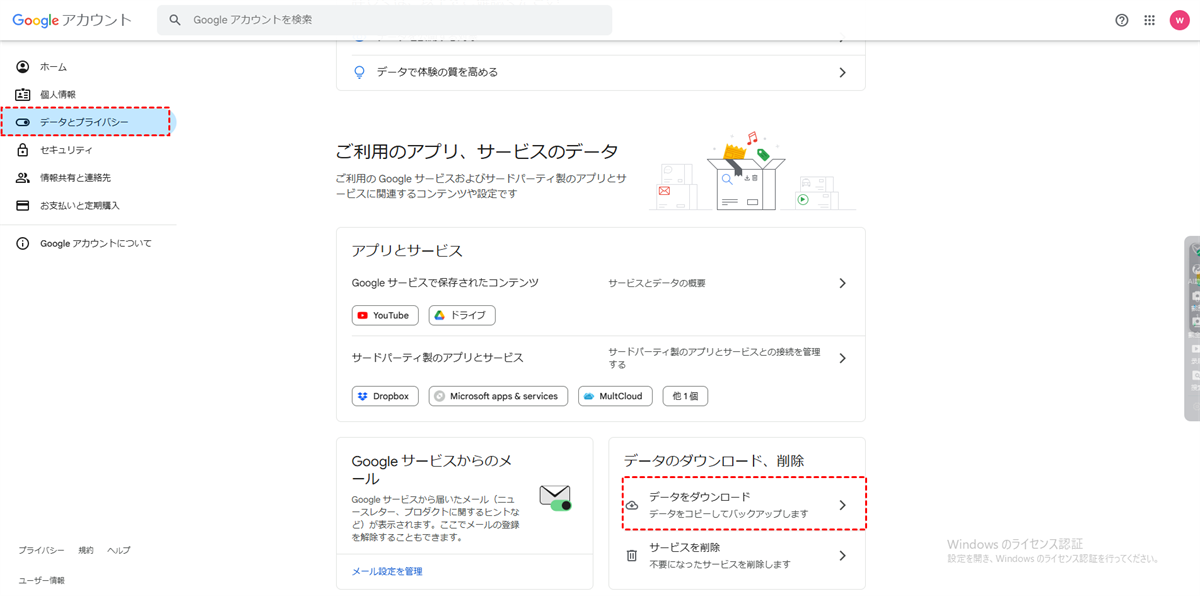
Task: Open Google サービスで保存されたコンテンツ chevron arrow
Action: click(x=842, y=283)
